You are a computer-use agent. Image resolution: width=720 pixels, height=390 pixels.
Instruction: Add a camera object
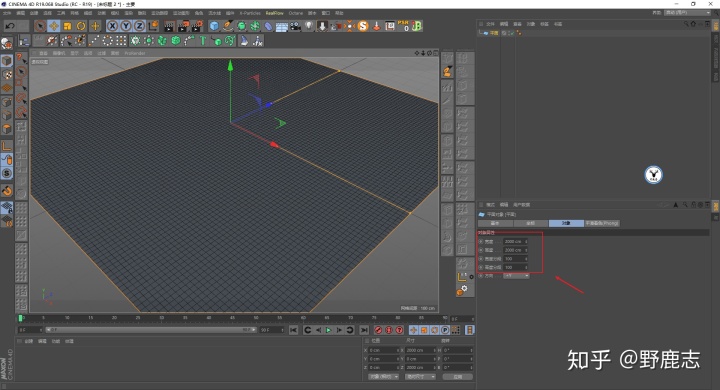[x=295, y=26]
